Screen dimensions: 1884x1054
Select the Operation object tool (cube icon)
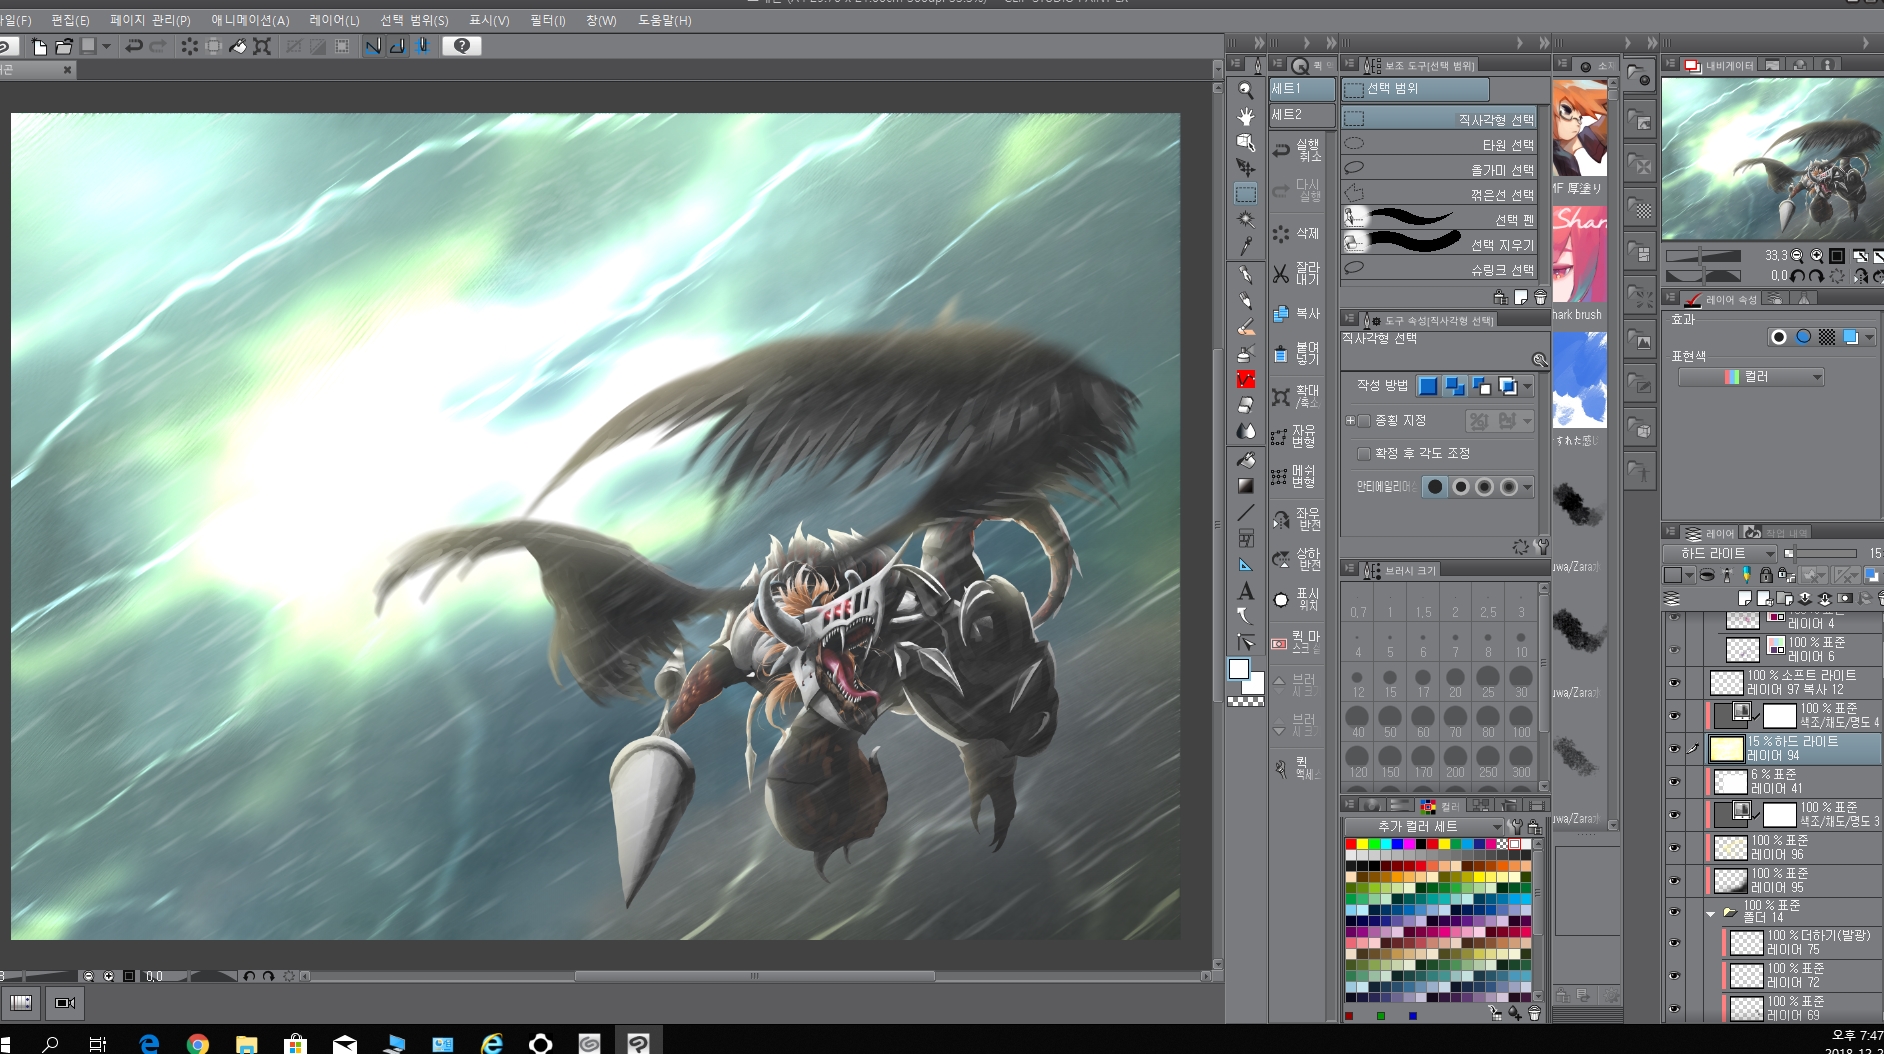1245,142
